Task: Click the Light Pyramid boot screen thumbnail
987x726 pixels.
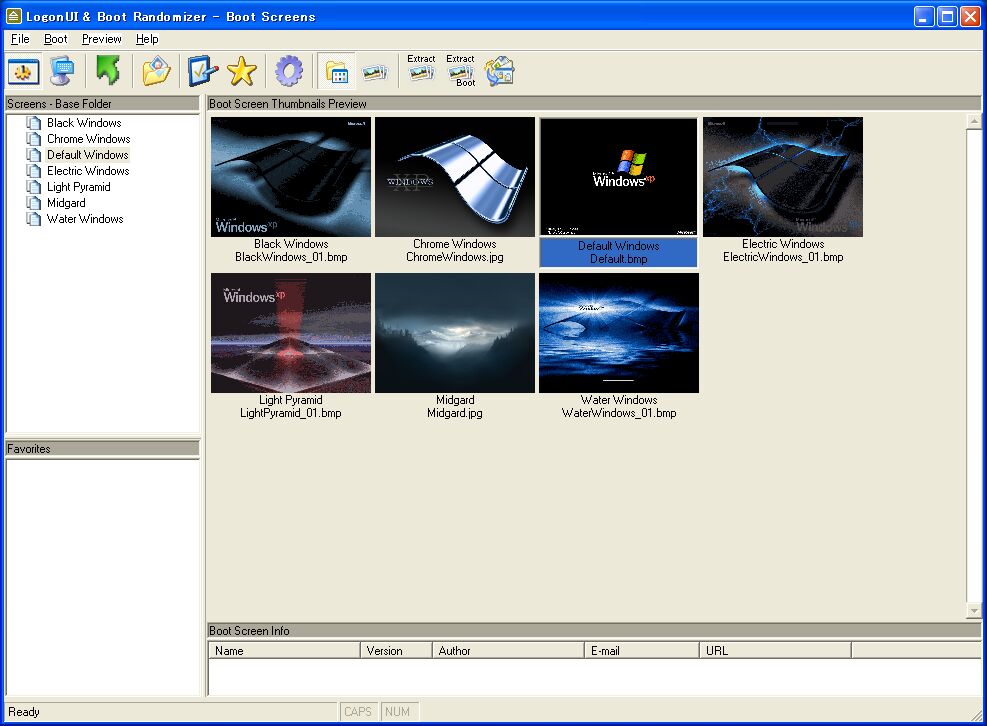Action: coord(291,333)
